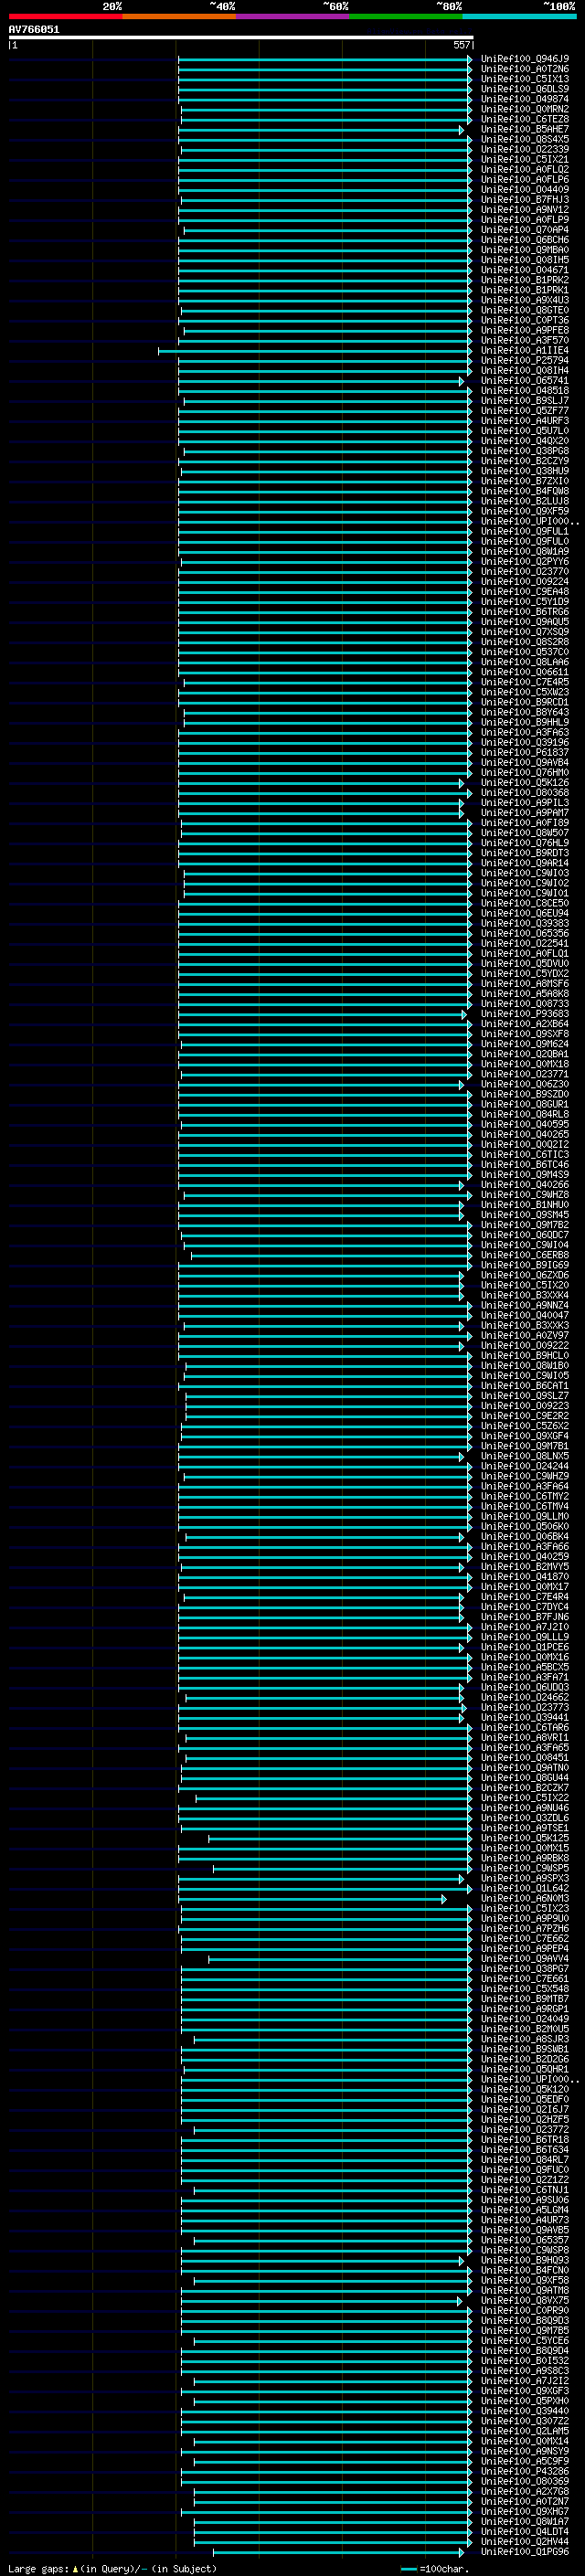This screenshot has width=585, height=2576.
Task: Select label UniRef100_C5IX21
Action: (525, 159)
